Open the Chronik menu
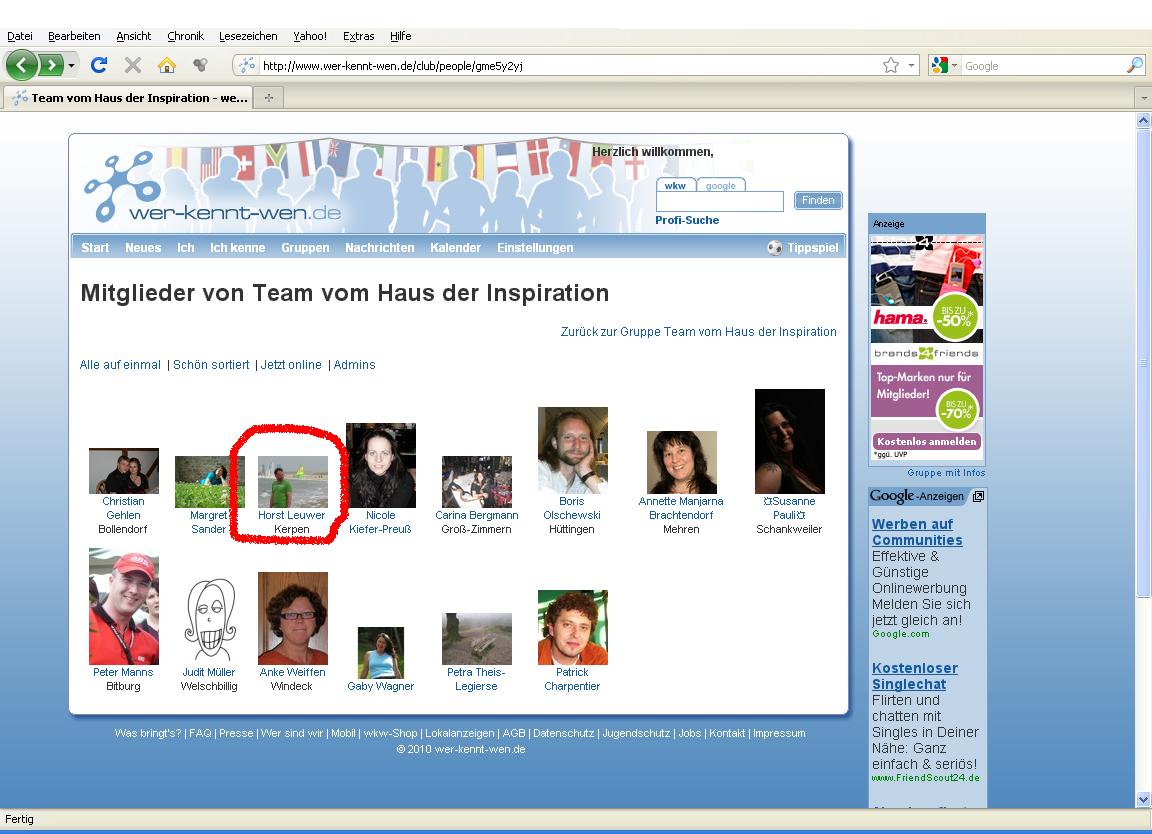Viewport: 1152px width, 834px height. pyautogui.click(x=185, y=36)
